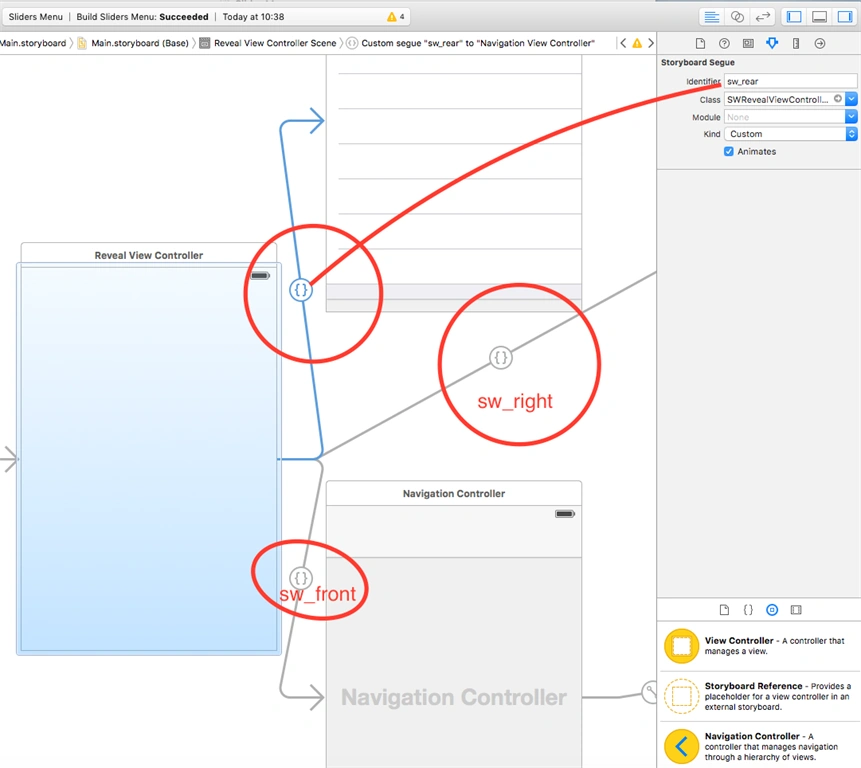Click the Module field showing None
Screen dimensions: 861x768
pos(785,117)
